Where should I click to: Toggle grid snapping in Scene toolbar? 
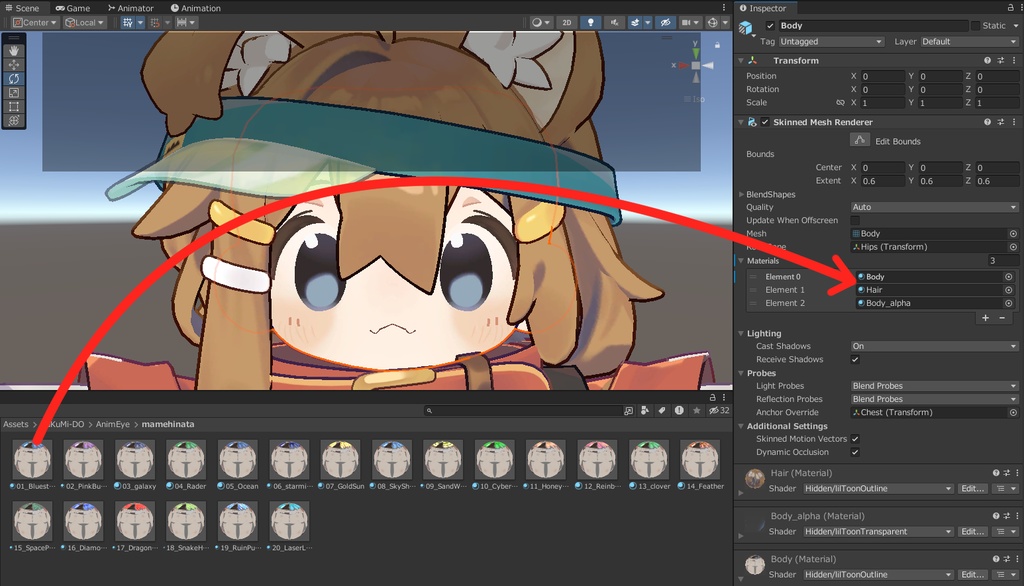127,22
